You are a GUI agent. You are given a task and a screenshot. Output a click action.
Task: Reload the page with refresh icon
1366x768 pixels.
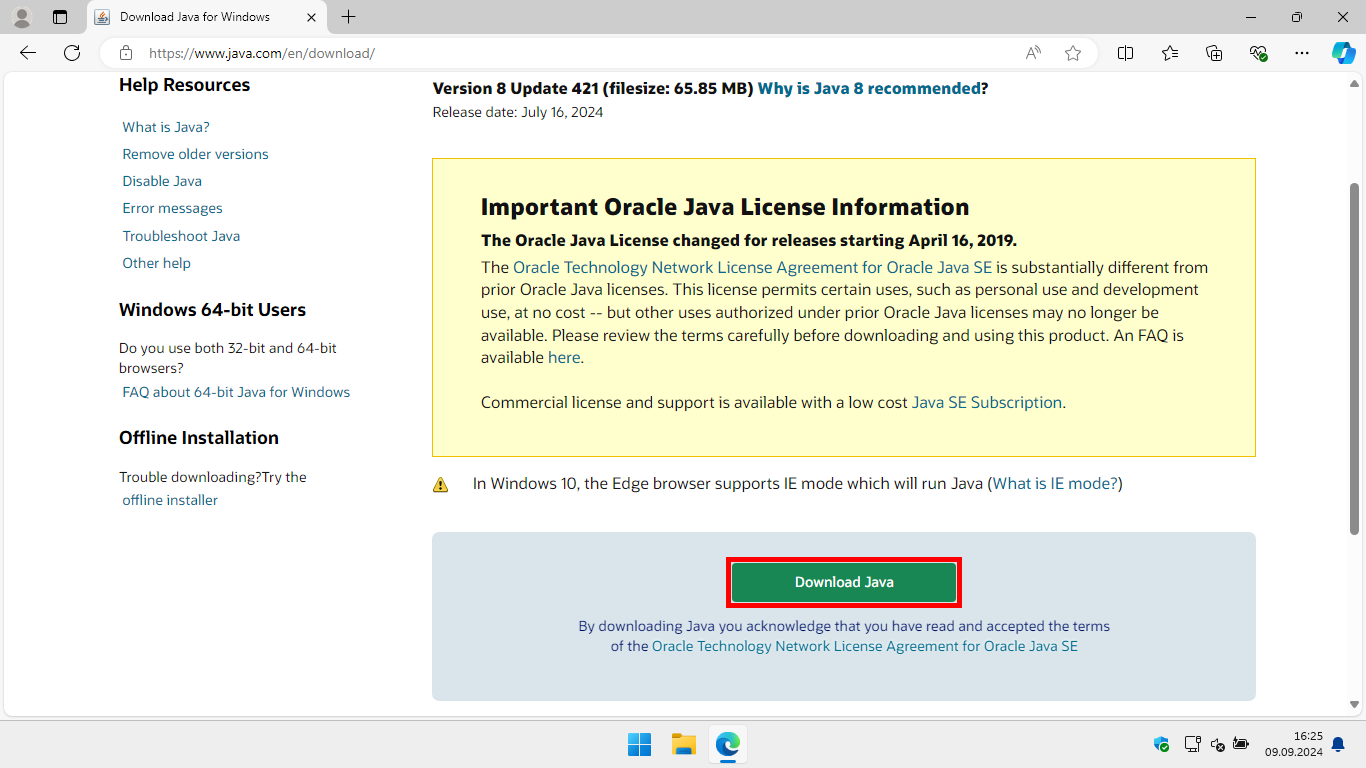pyautogui.click(x=72, y=53)
